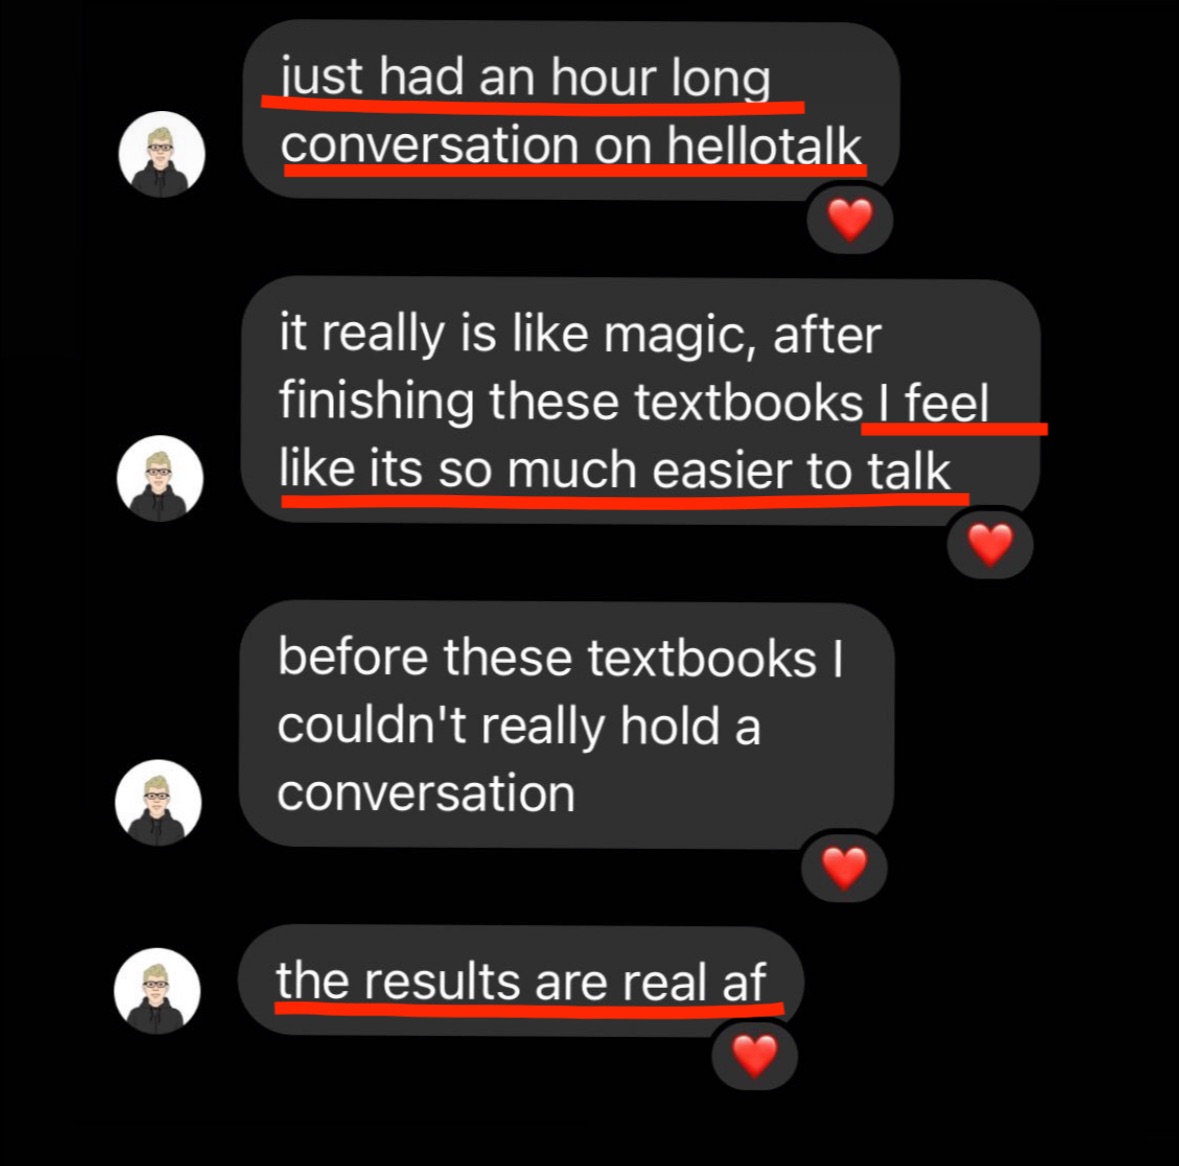Click the underlined text 'easier to talk'
Screen dimensions: 1179x1166
pos(801,471)
